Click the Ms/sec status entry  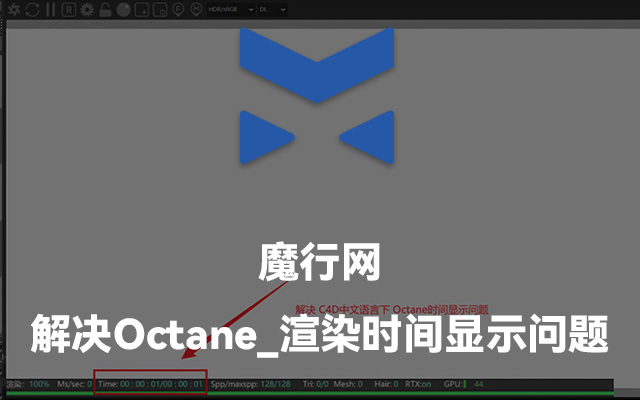click(x=74, y=384)
